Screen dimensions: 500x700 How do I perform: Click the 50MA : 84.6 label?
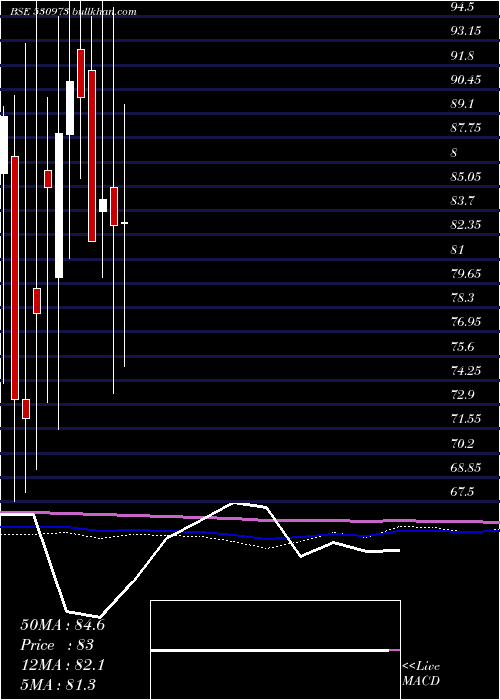coord(62,625)
